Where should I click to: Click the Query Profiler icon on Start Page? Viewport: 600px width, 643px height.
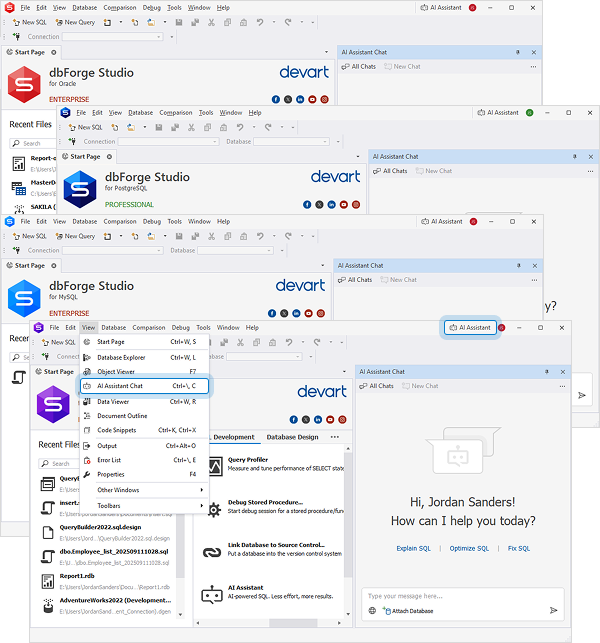pyautogui.click(x=211, y=464)
